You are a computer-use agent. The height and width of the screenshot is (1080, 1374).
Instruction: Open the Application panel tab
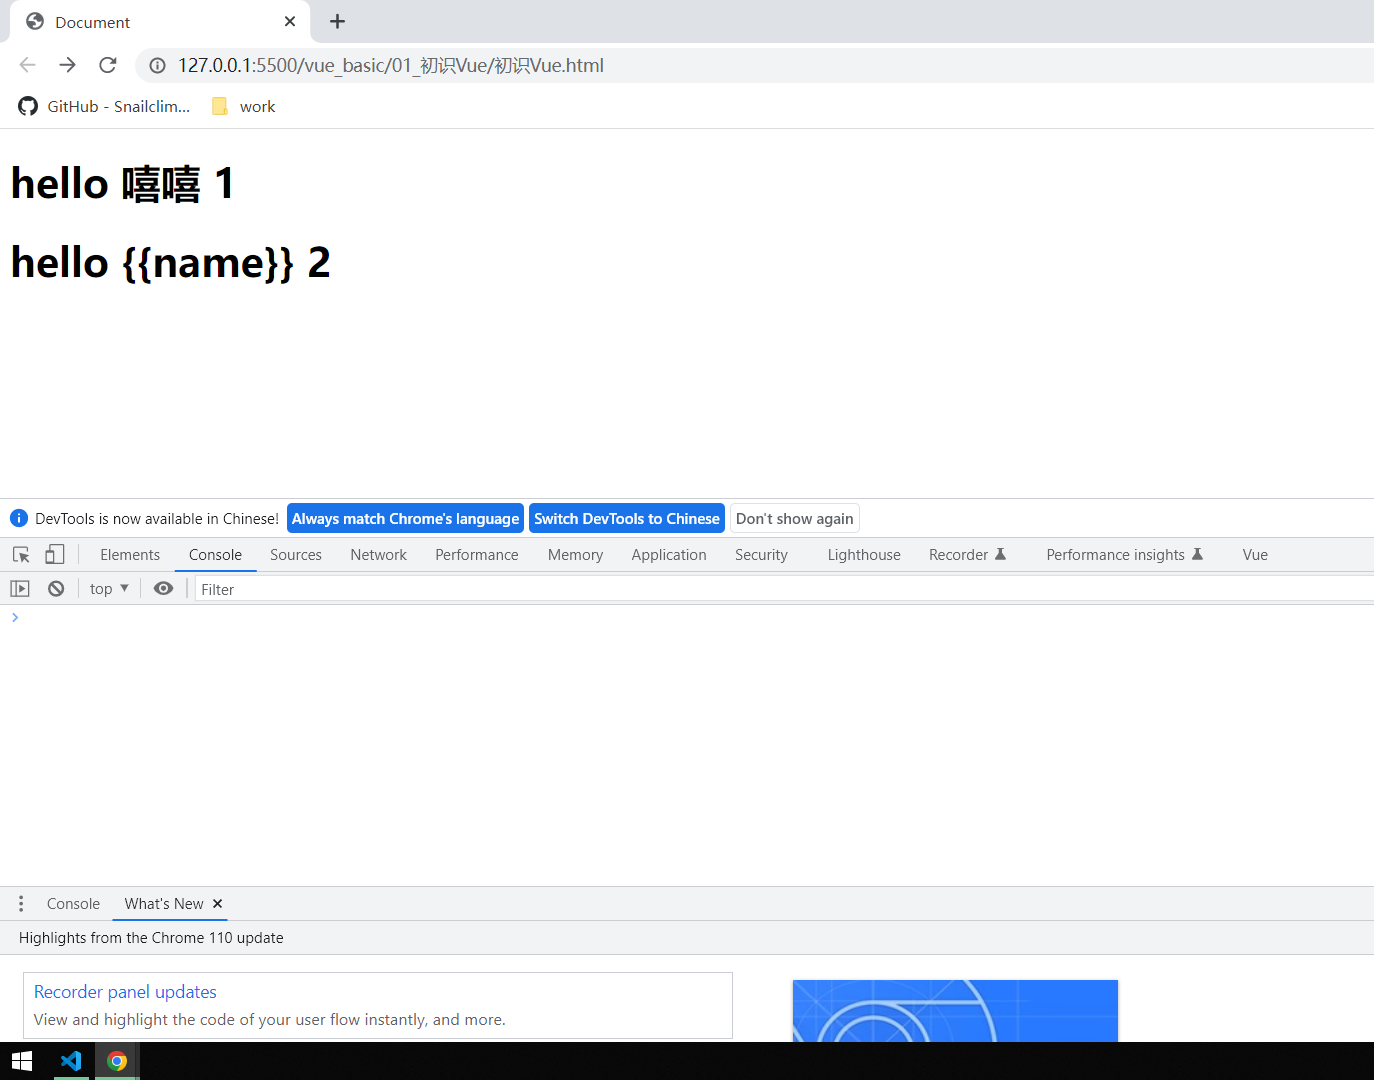tap(669, 555)
